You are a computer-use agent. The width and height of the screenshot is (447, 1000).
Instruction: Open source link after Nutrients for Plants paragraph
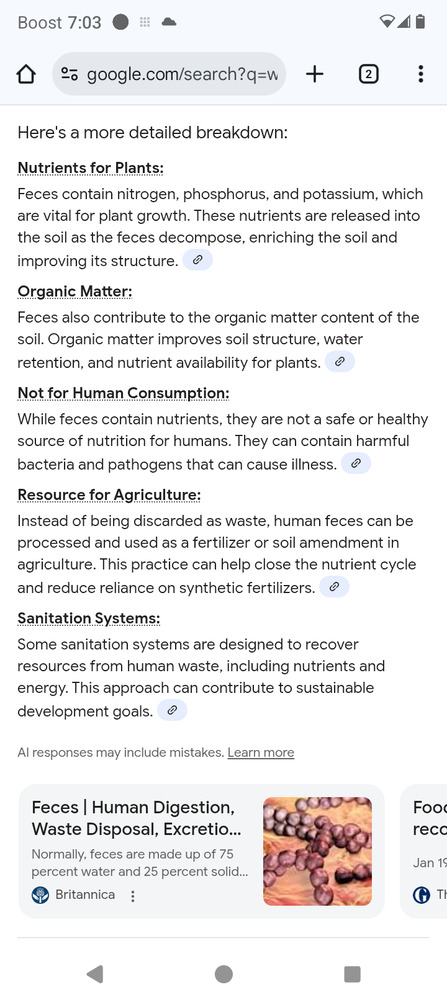[x=198, y=260]
